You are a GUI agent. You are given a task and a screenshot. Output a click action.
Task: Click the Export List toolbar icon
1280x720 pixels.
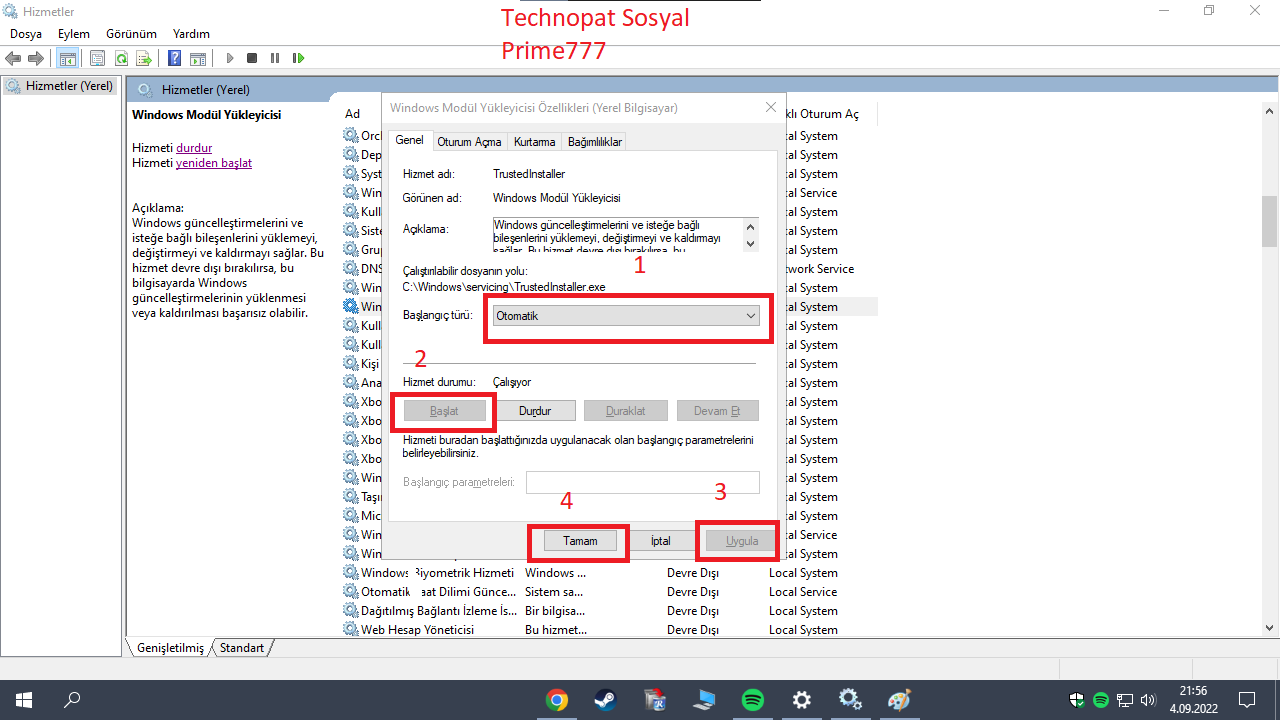[144, 59]
